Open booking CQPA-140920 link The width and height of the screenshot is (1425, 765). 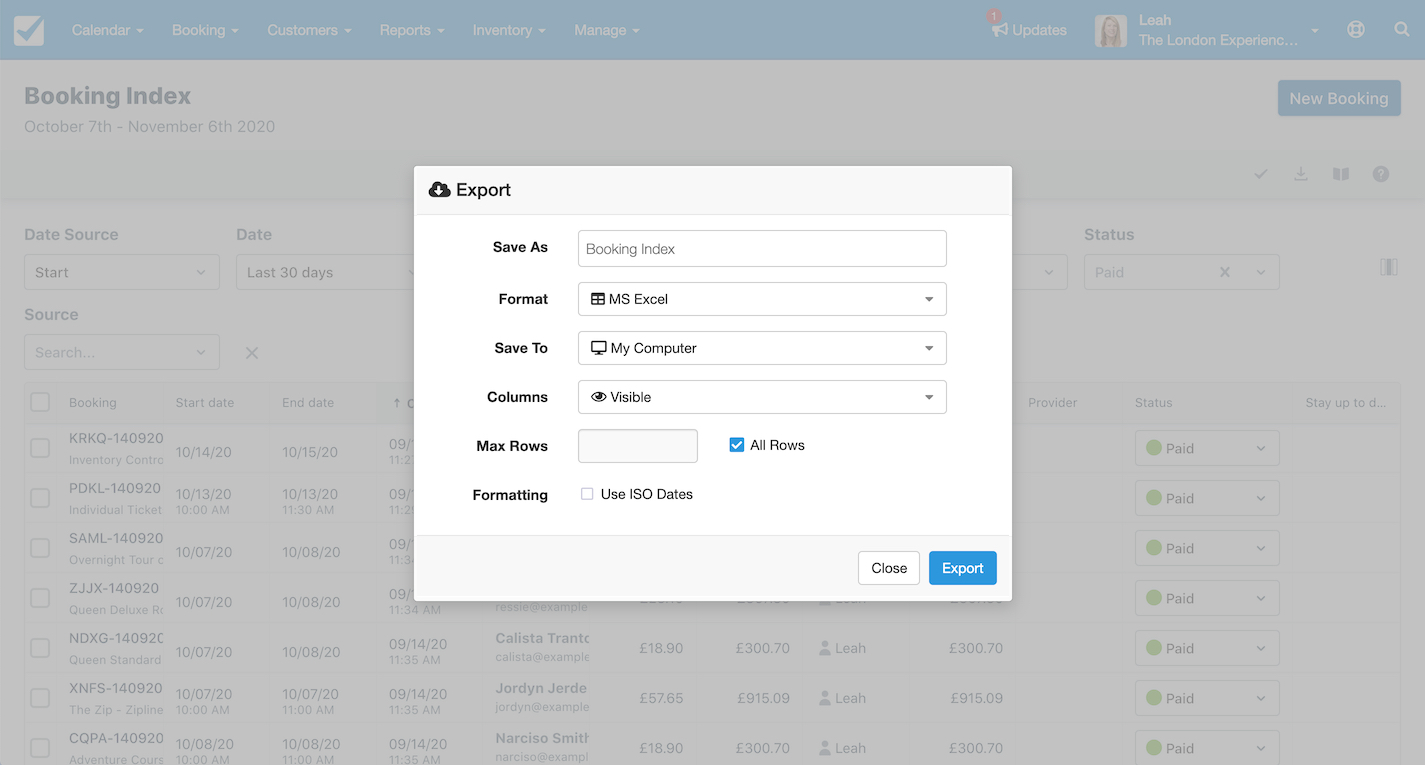coord(115,738)
